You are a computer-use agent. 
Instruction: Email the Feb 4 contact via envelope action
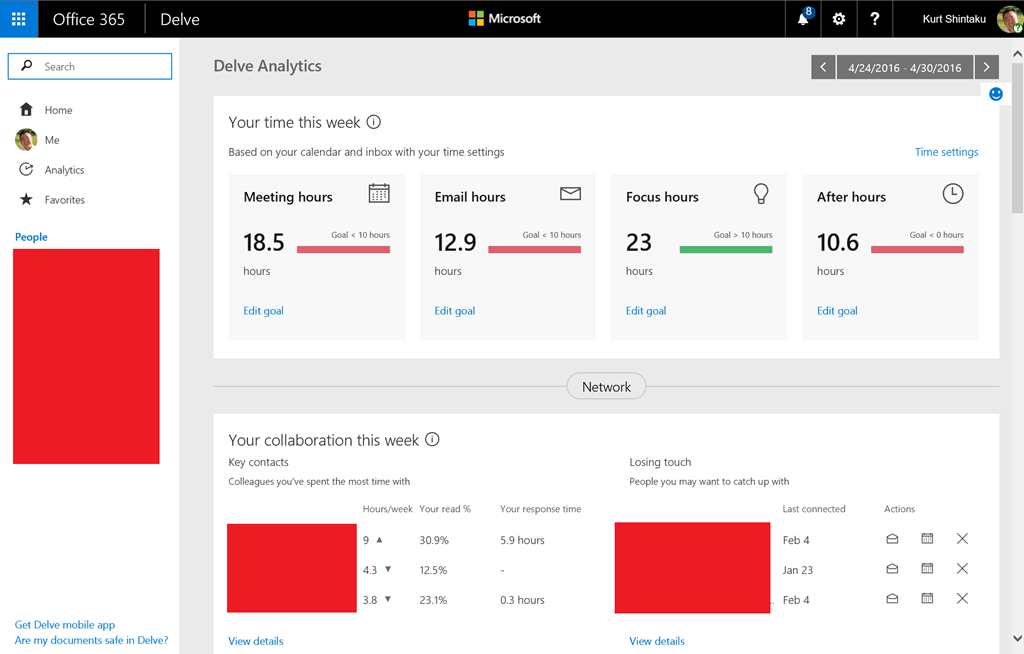(x=891, y=539)
